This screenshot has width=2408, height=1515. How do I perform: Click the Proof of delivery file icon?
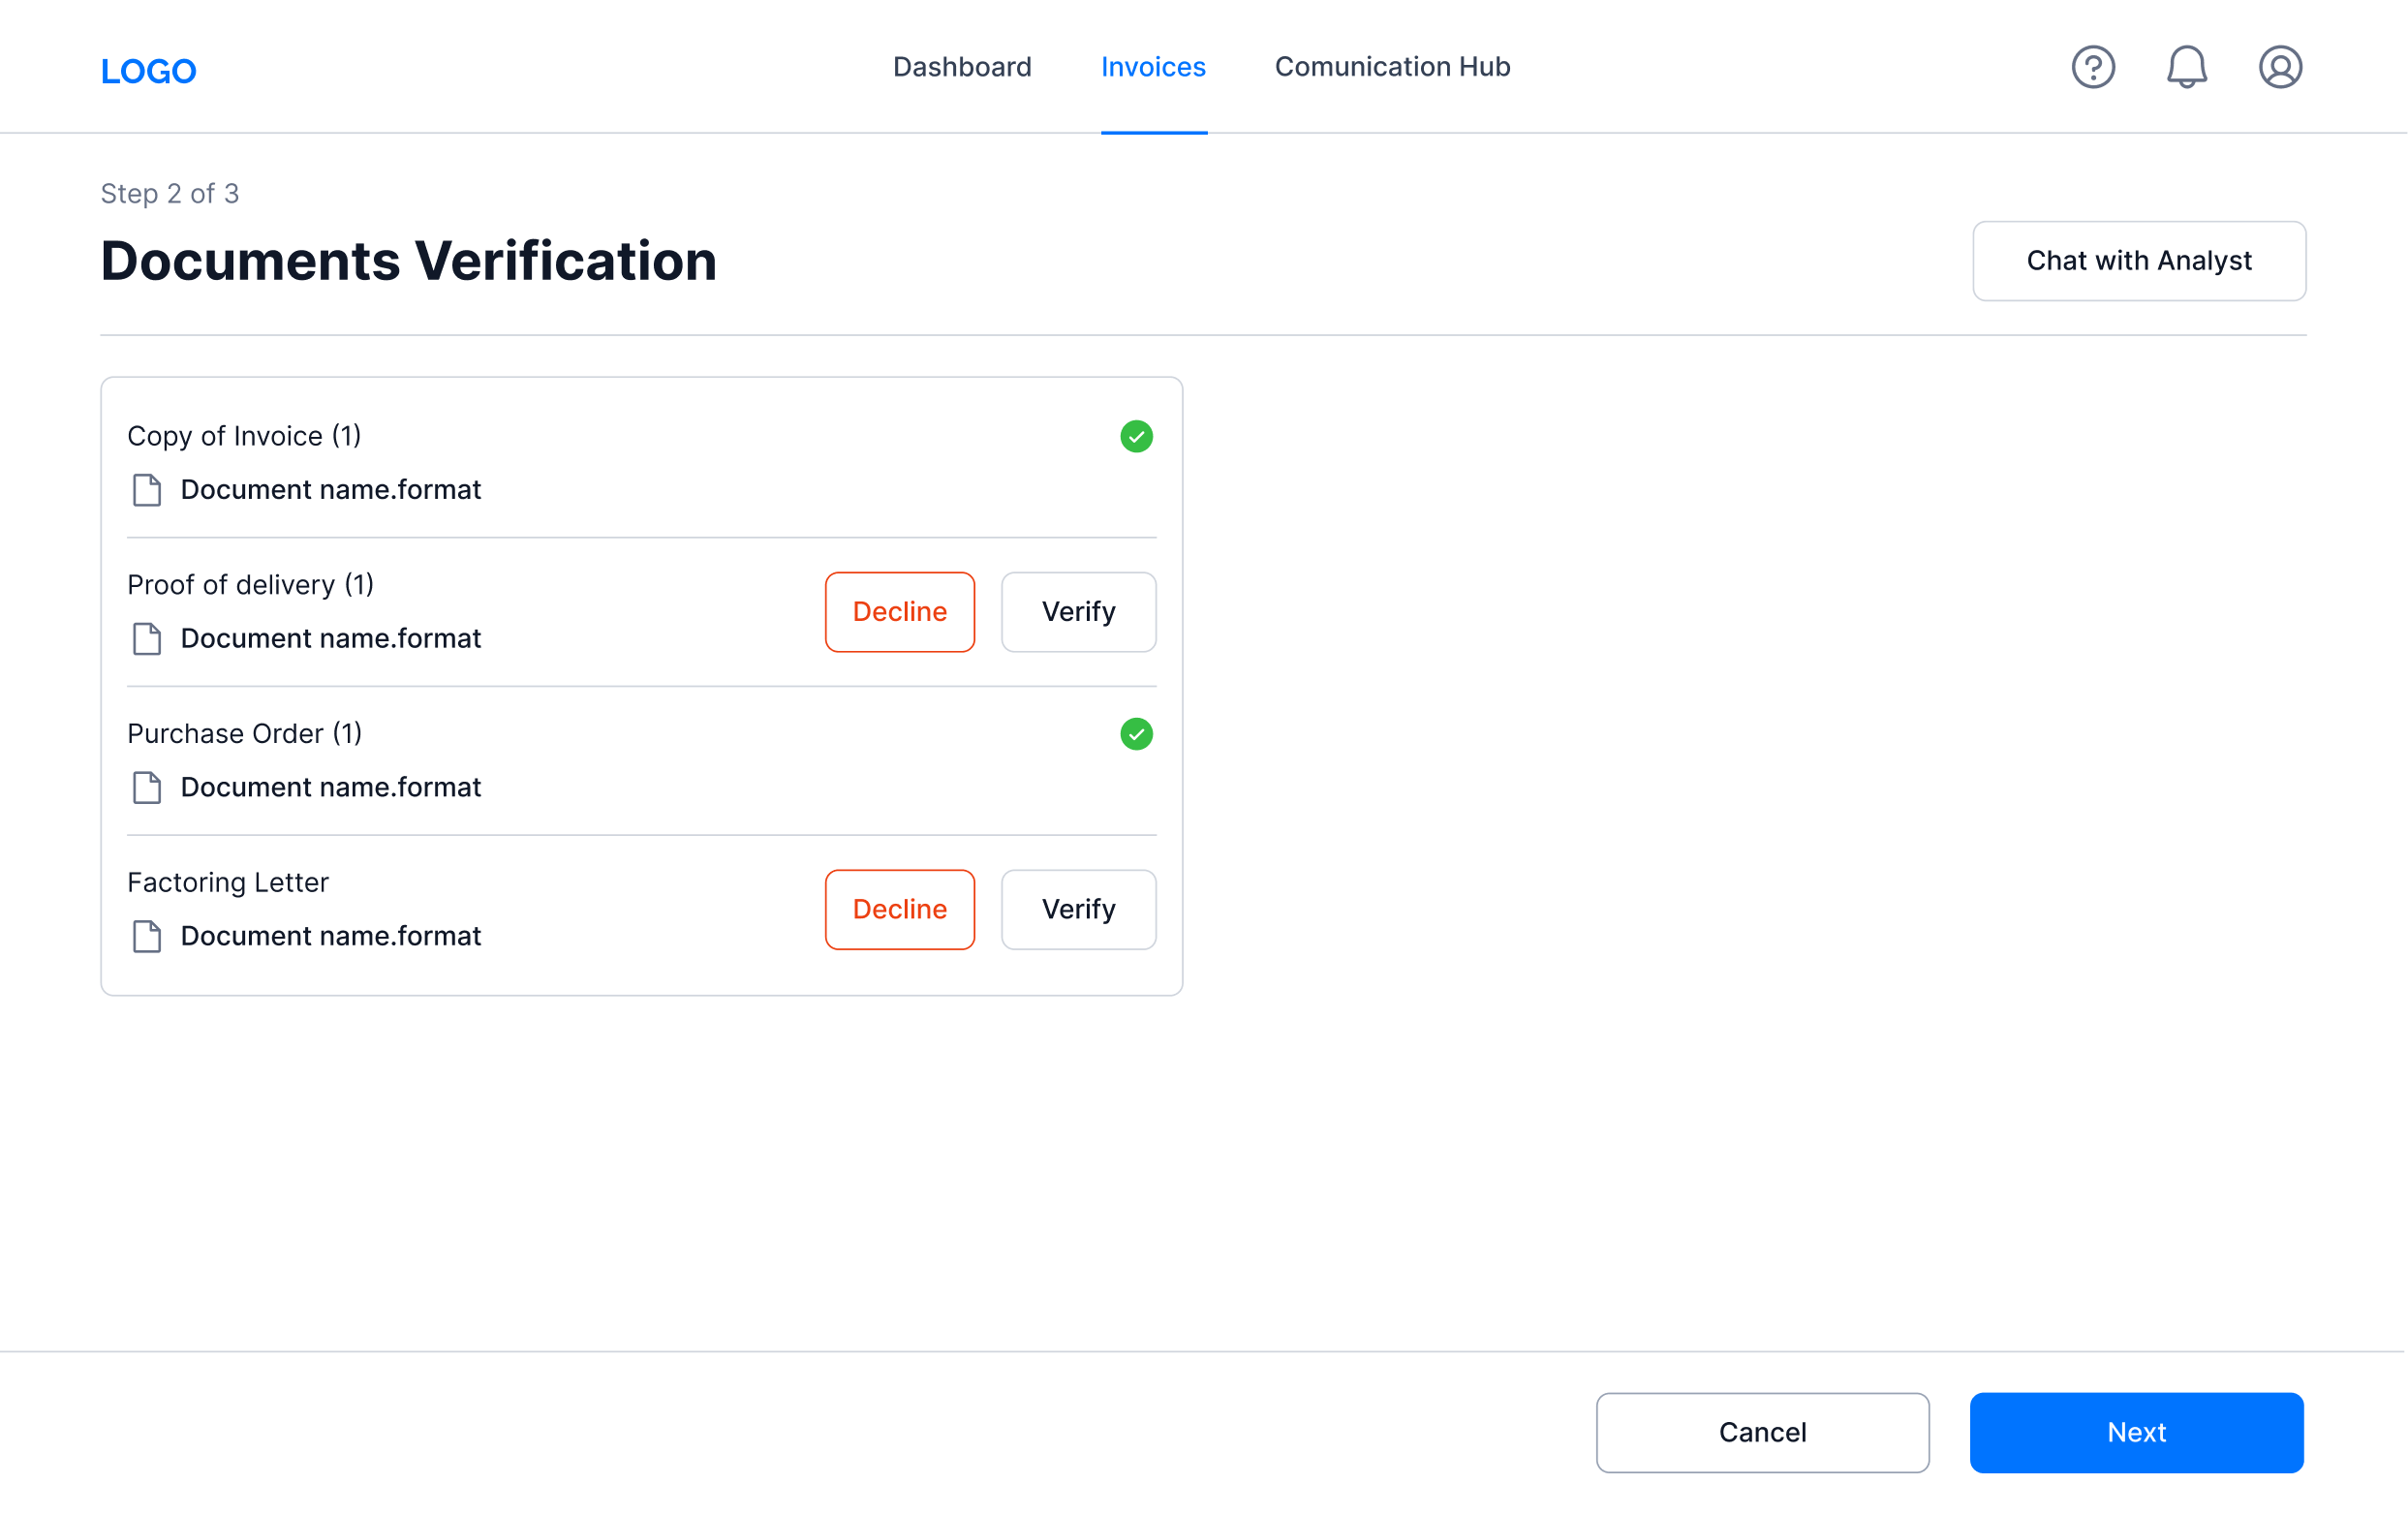click(x=147, y=639)
